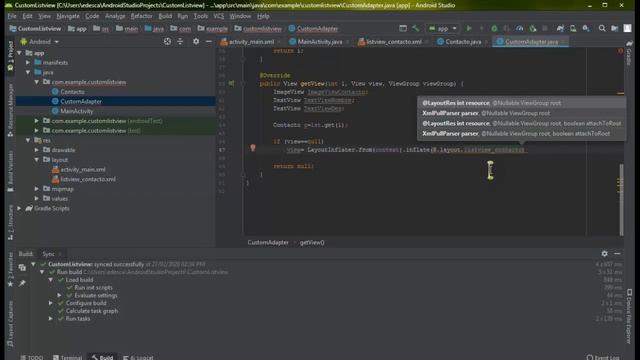This screenshot has width=640, height=360.
Task: Switch to listview_contacto.xml editor tab
Action: coord(393,42)
